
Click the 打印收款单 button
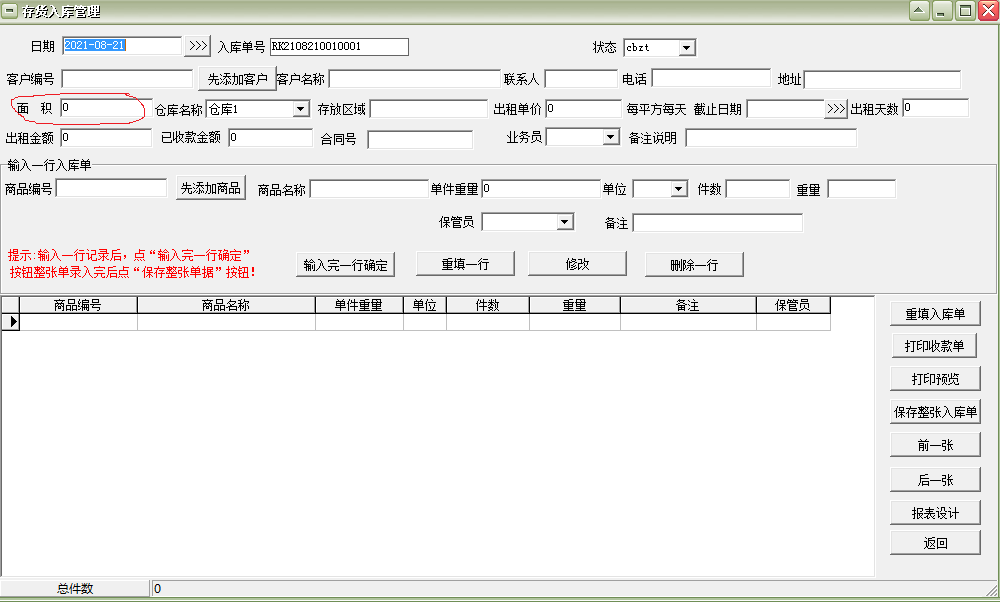[x=935, y=346]
